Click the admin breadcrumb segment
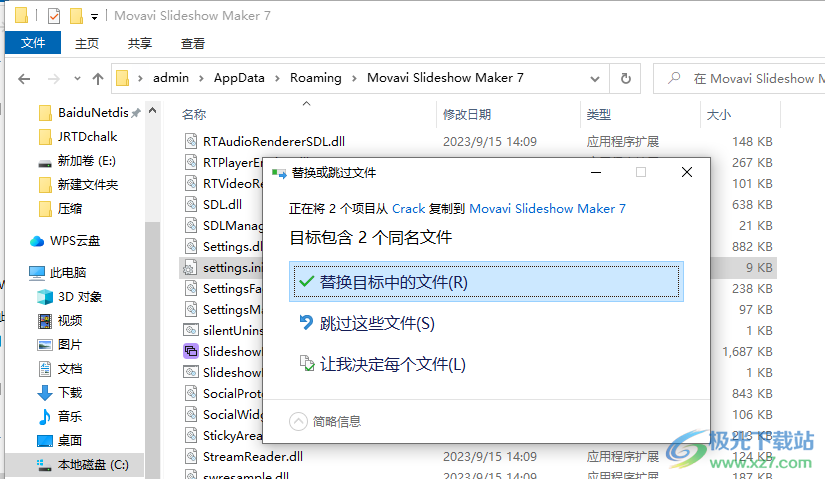825x479 pixels. [x=170, y=78]
